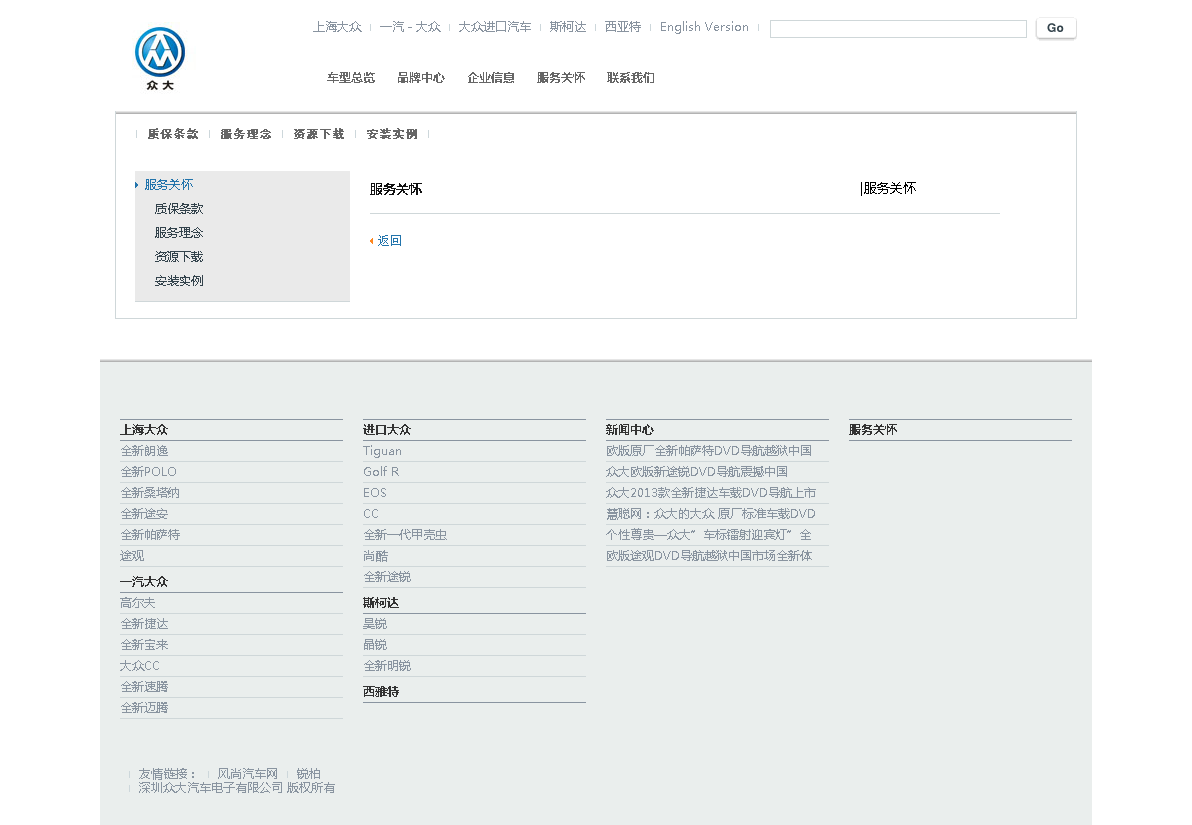Select 安装实例 in left sidebar

click(x=179, y=281)
